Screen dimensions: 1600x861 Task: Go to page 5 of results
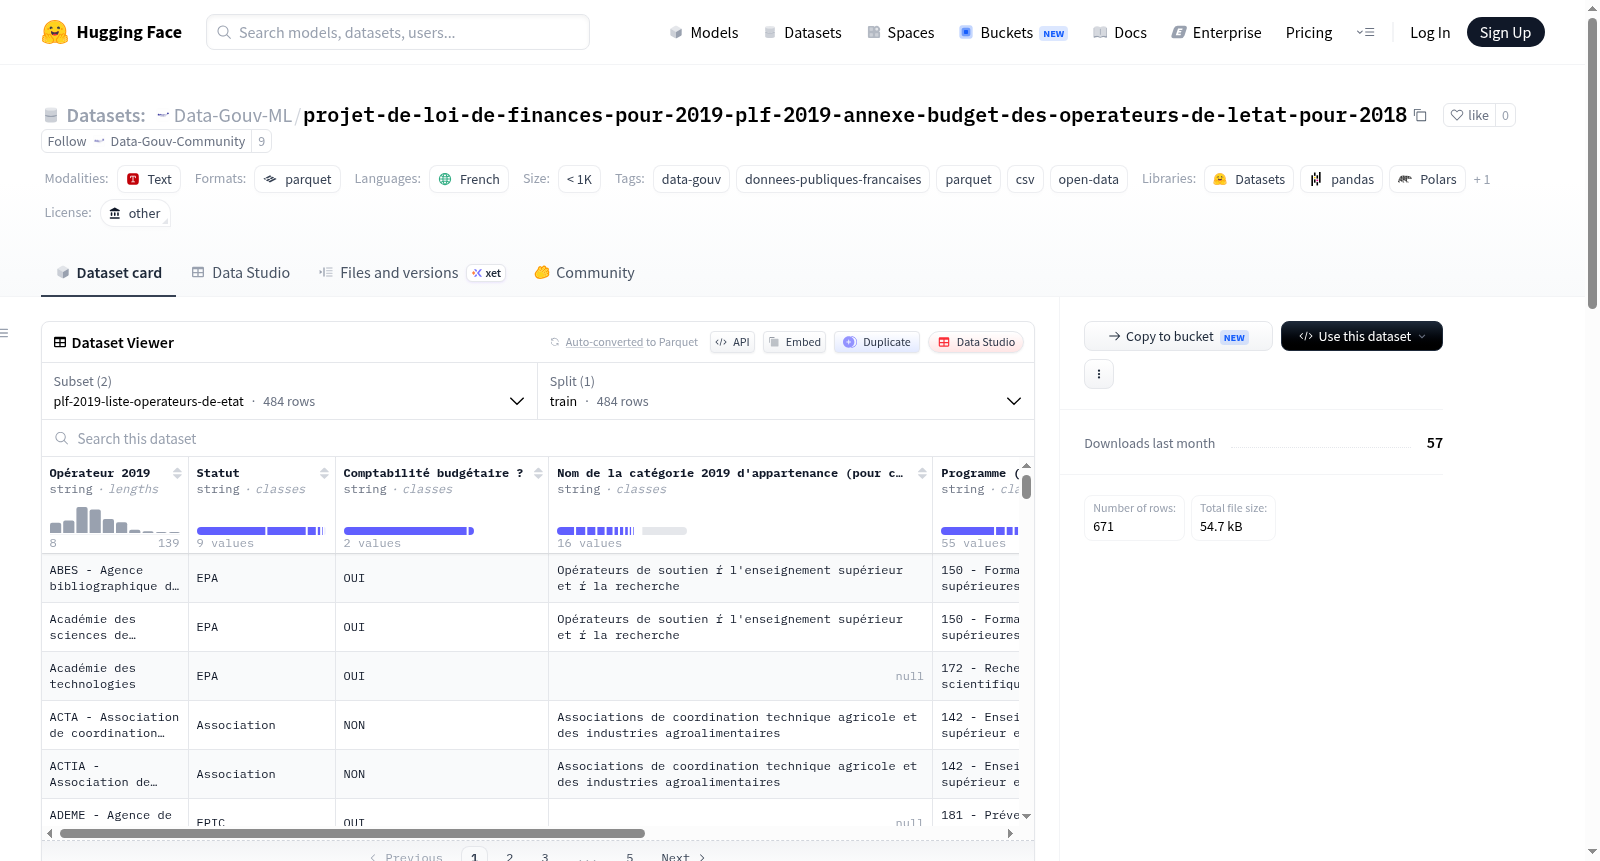pyautogui.click(x=630, y=857)
